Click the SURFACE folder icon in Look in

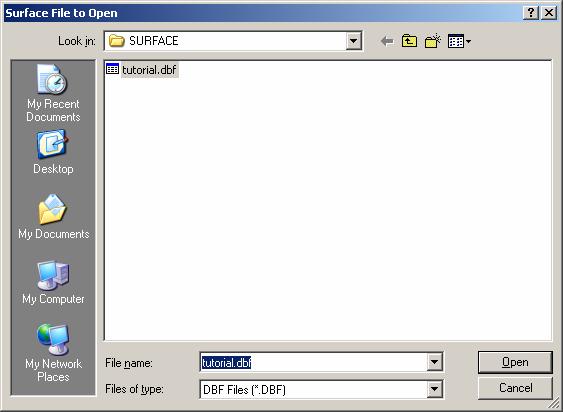pyautogui.click(x=117, y=41)
